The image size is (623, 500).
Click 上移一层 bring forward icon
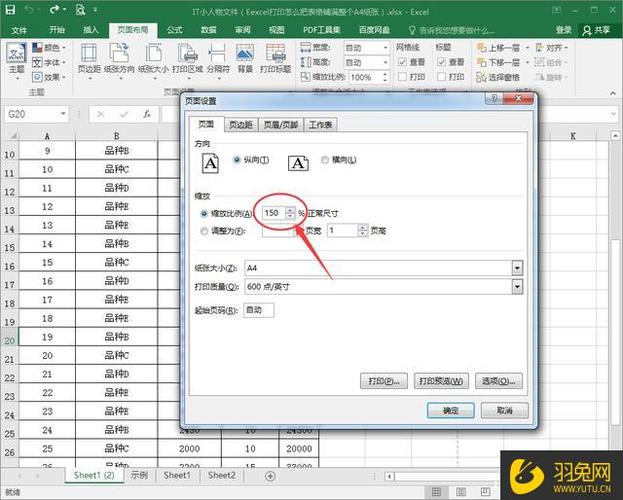(x=482, y=48)
